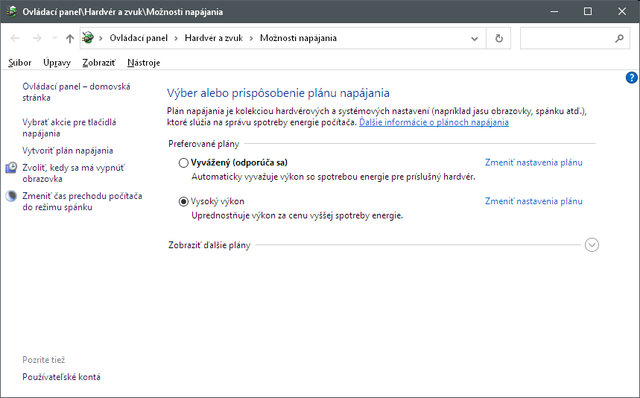
Task: Expand breadcrumb chevron after Hardvér a zvuk
Action: pos(251,38)
